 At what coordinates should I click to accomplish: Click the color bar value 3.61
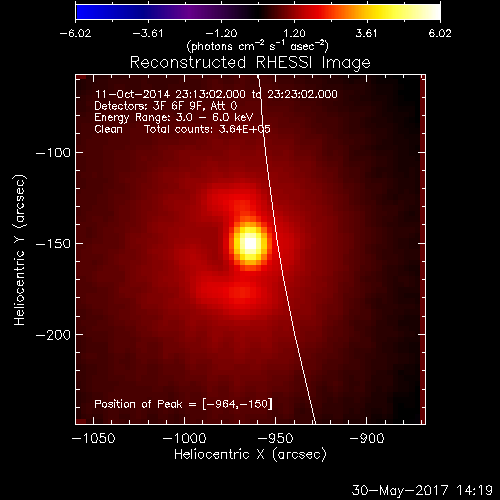367,33
